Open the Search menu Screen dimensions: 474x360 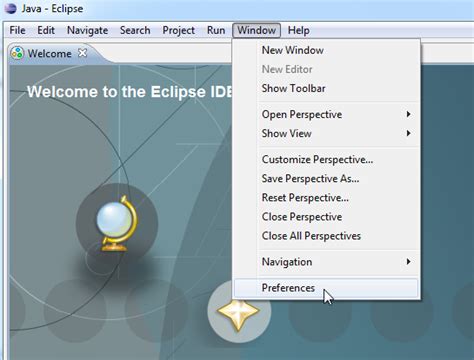click(135, 30)
